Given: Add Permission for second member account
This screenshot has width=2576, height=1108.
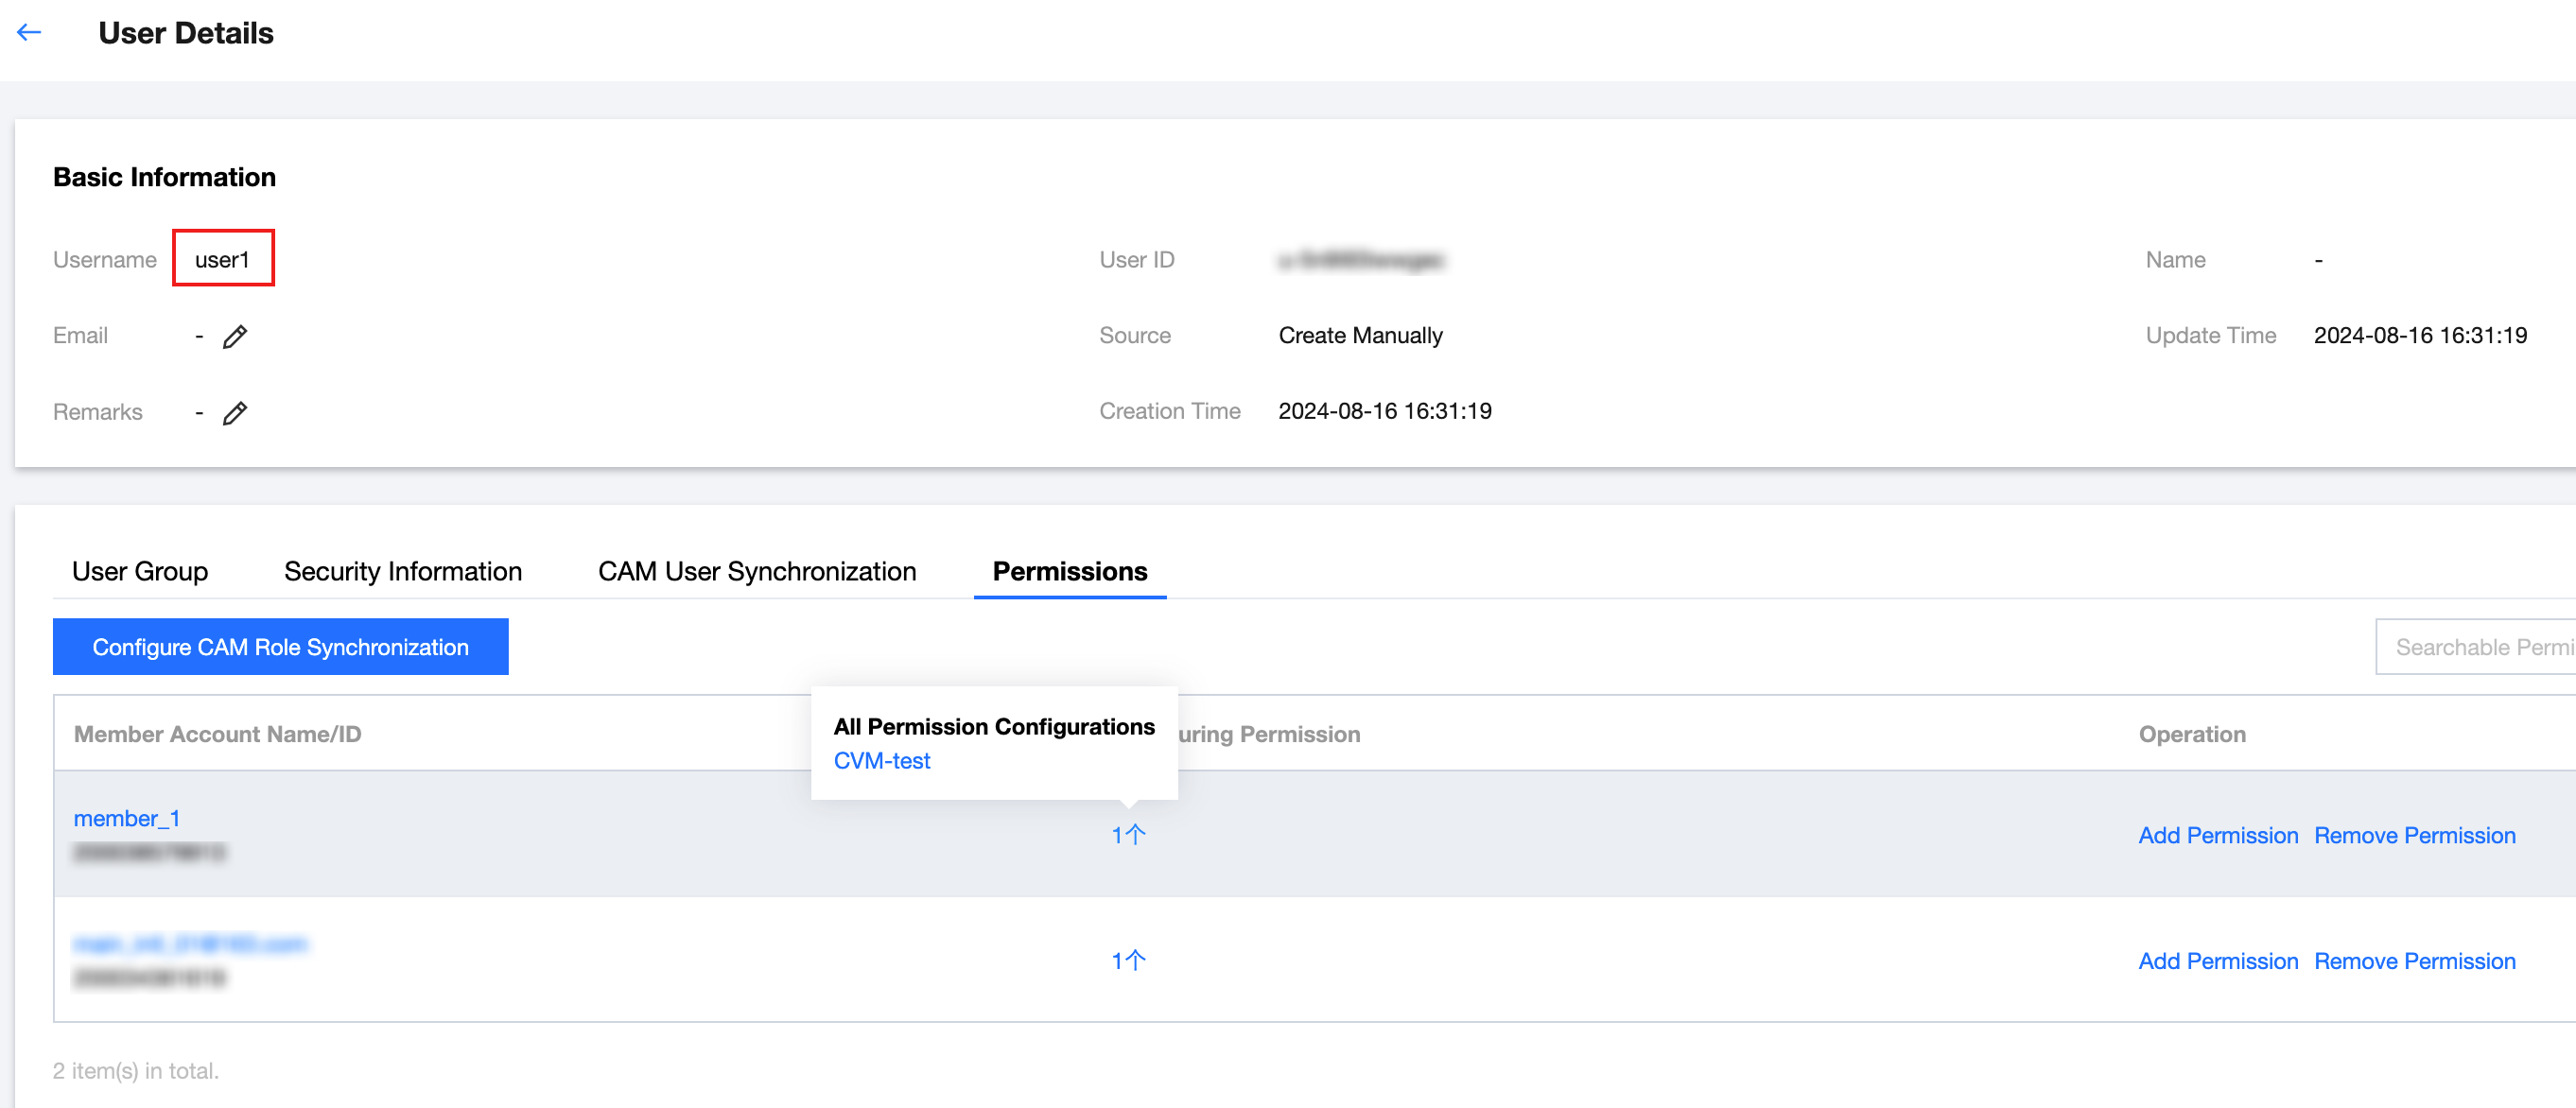Looking at the screenshot, I should [2217, 961].
